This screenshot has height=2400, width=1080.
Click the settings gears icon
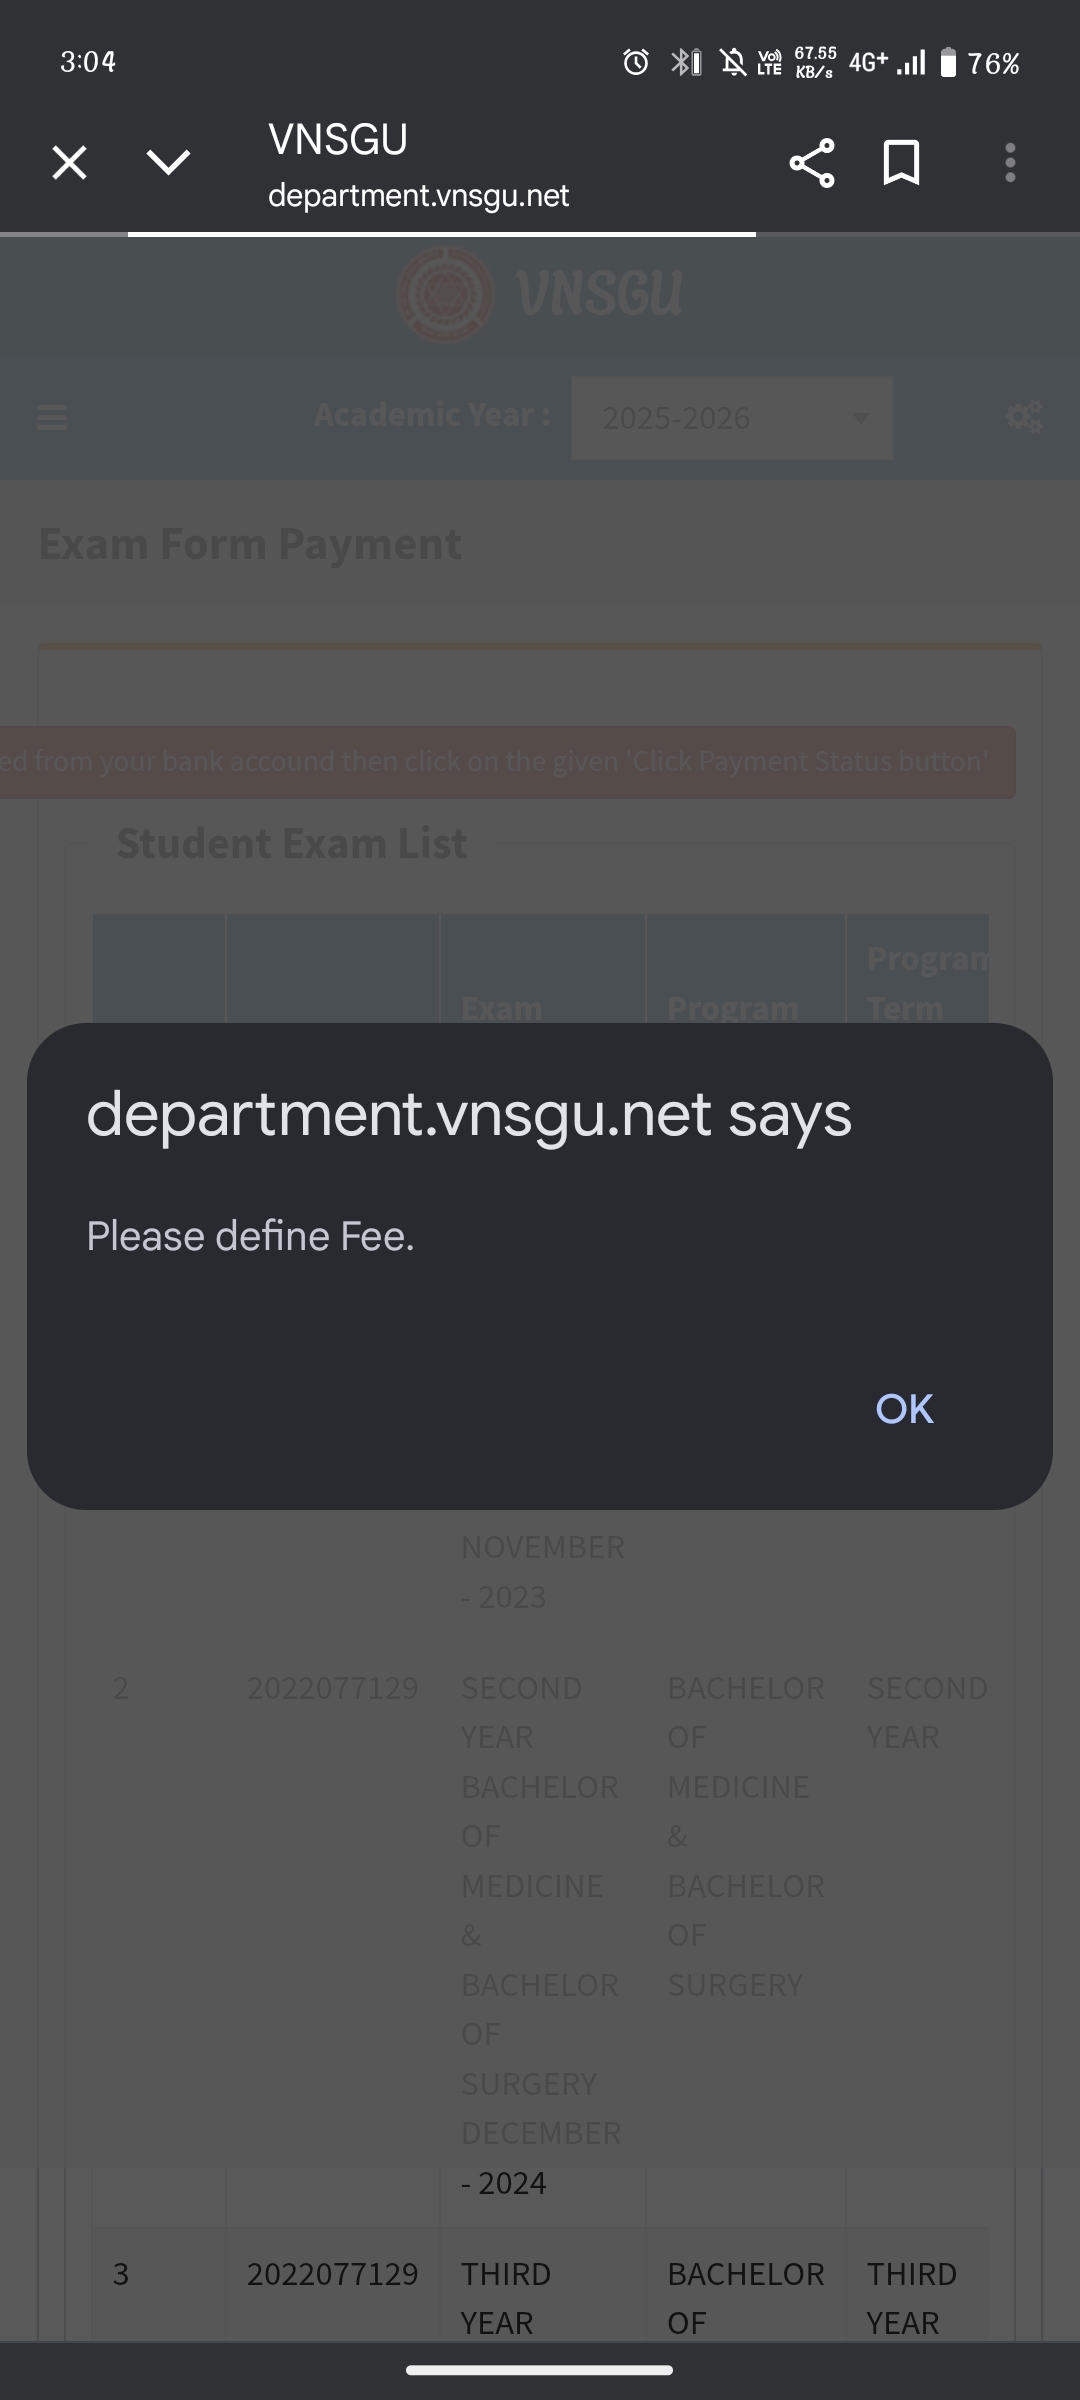tap(1024, 417)
